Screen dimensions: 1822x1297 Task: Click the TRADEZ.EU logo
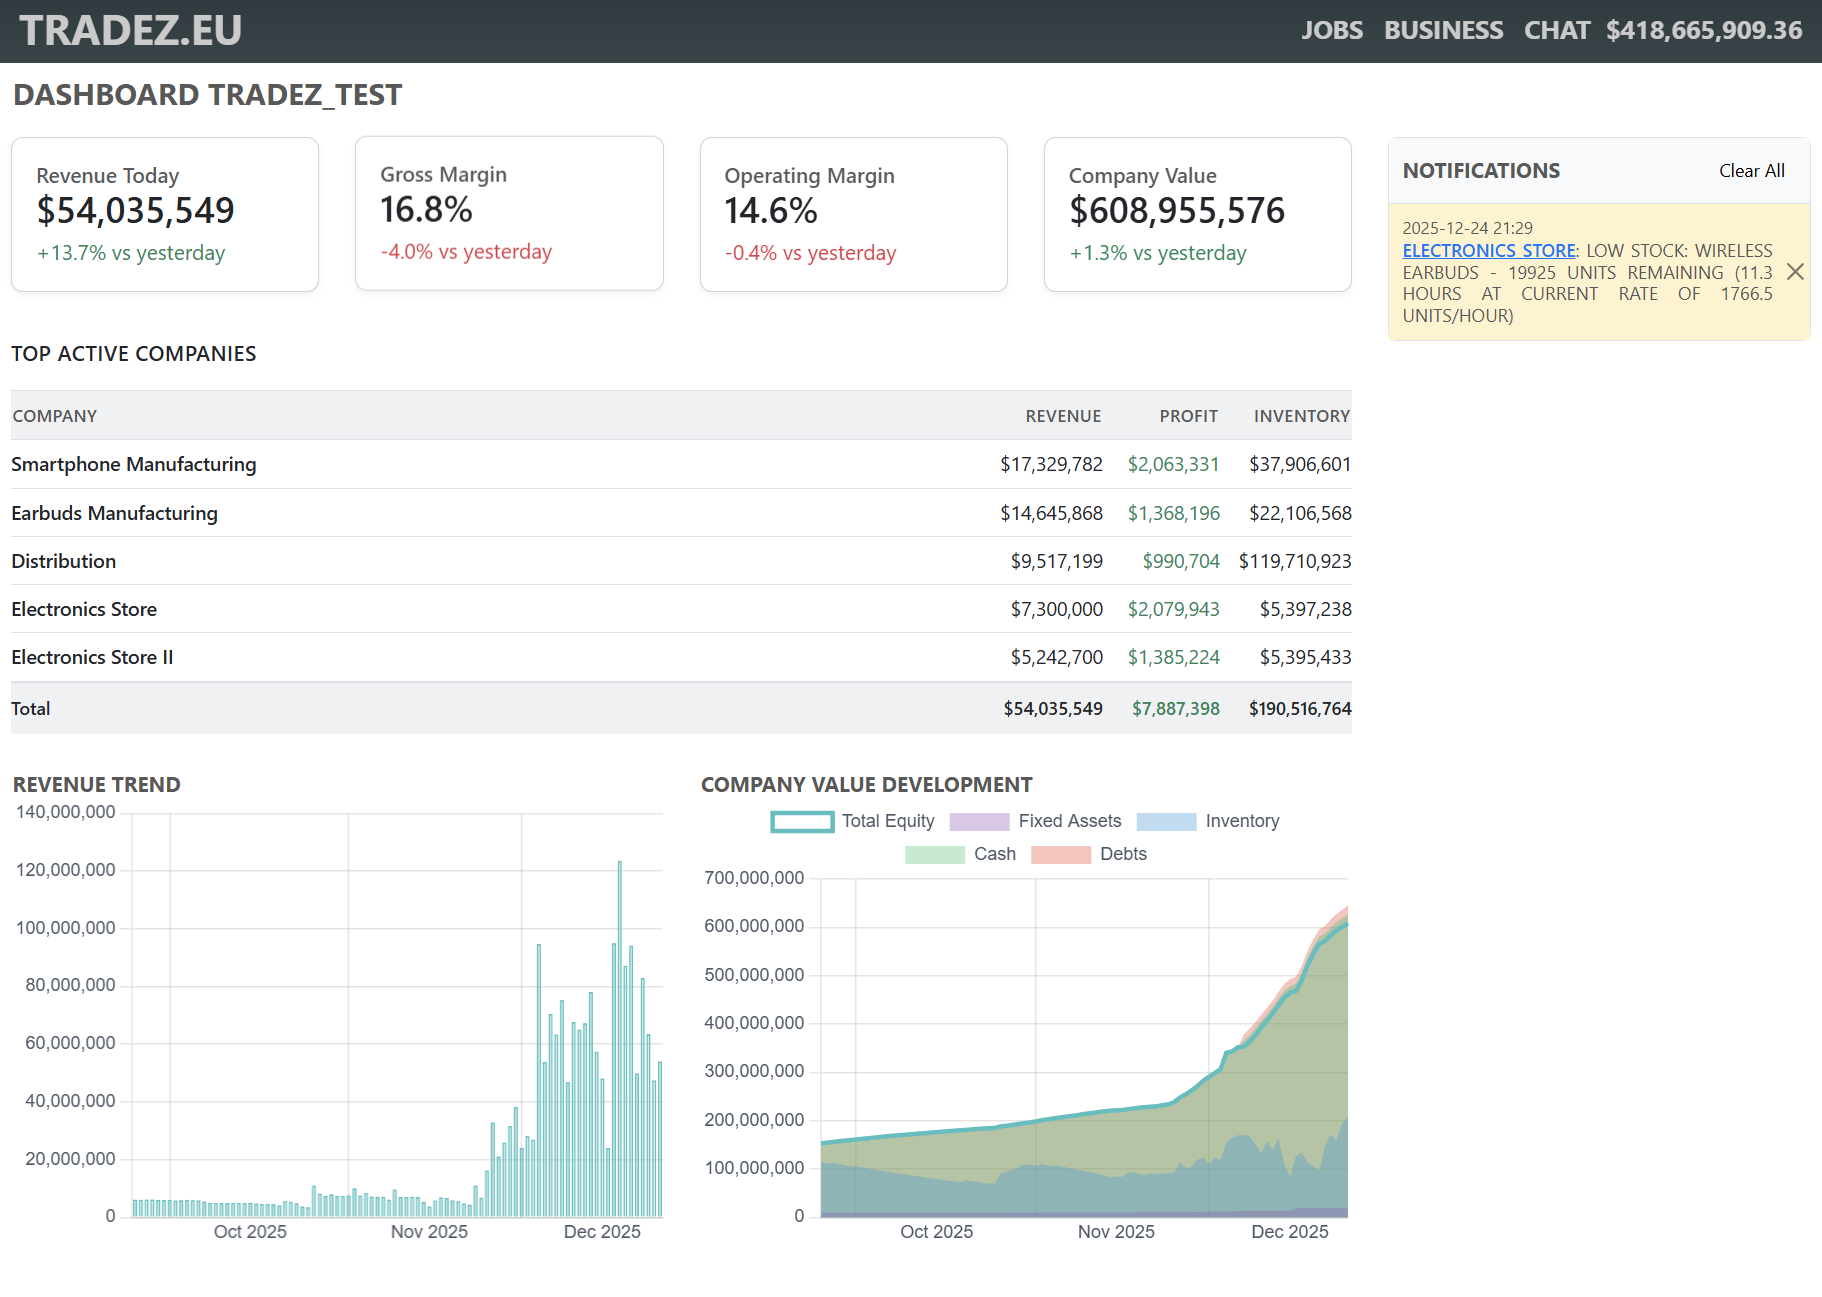click(130, 30)
